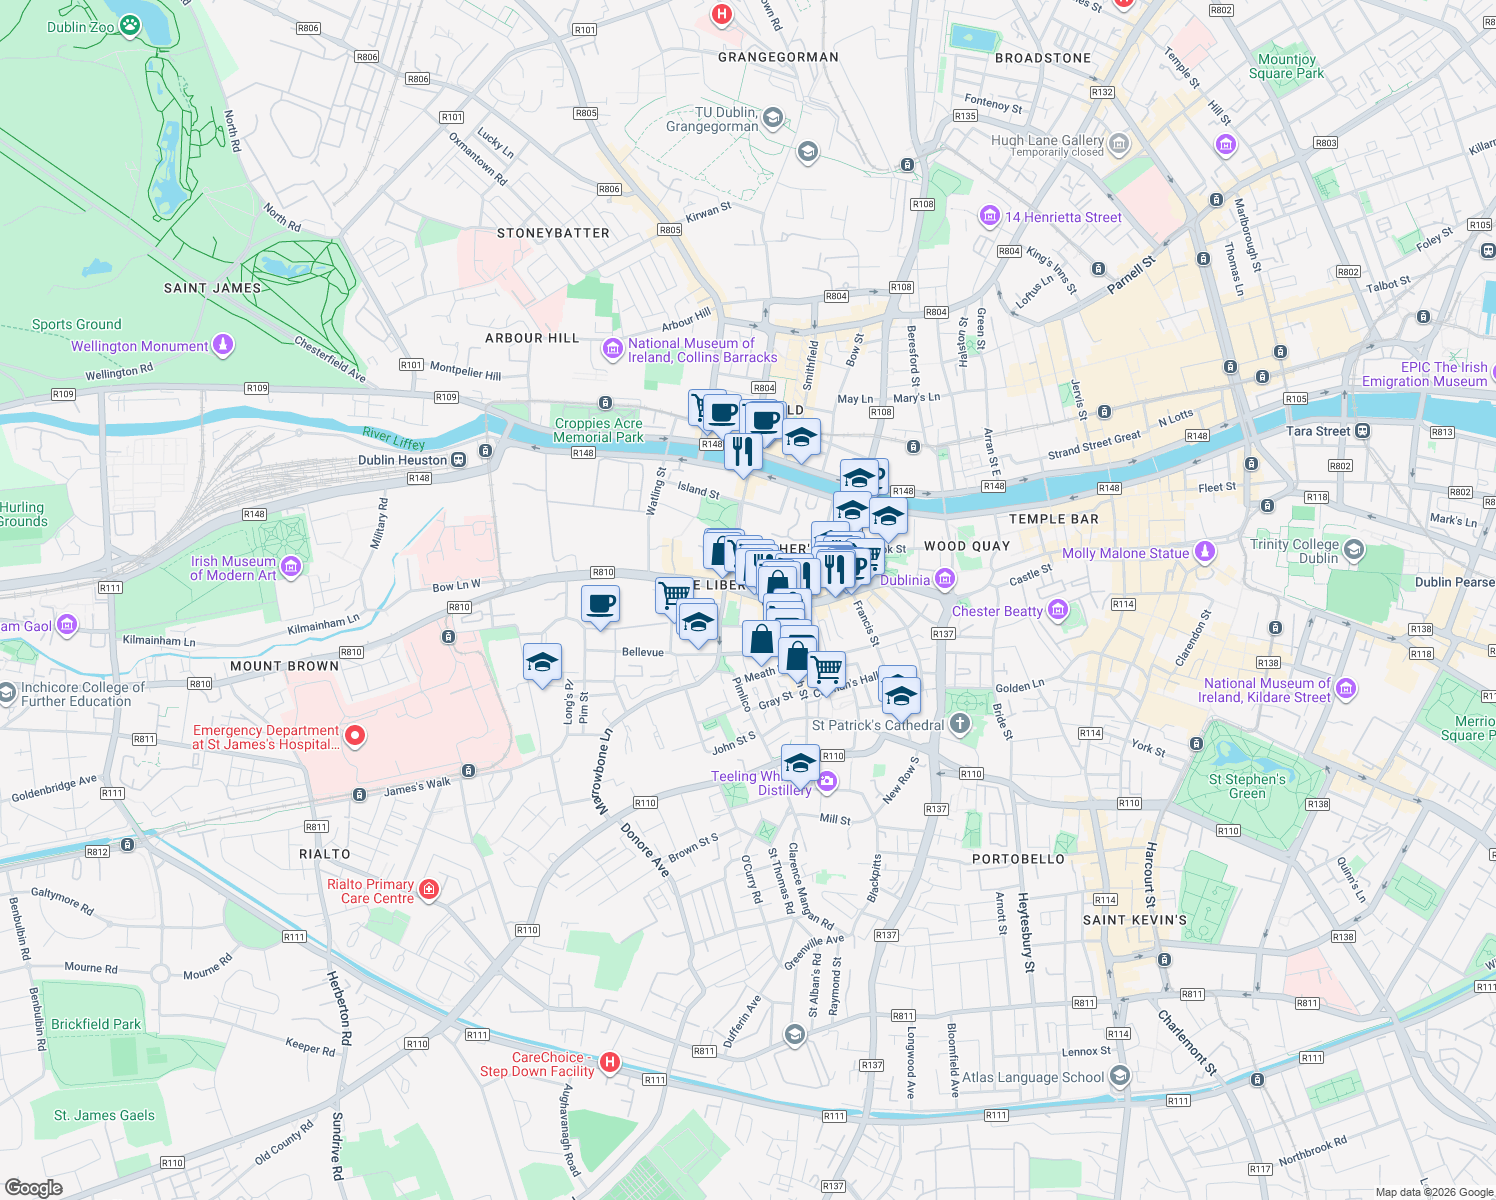The height and width of the screenshot is (1200, 1496).
Task: Open the Google logo link
Action: click(34, 1188)
